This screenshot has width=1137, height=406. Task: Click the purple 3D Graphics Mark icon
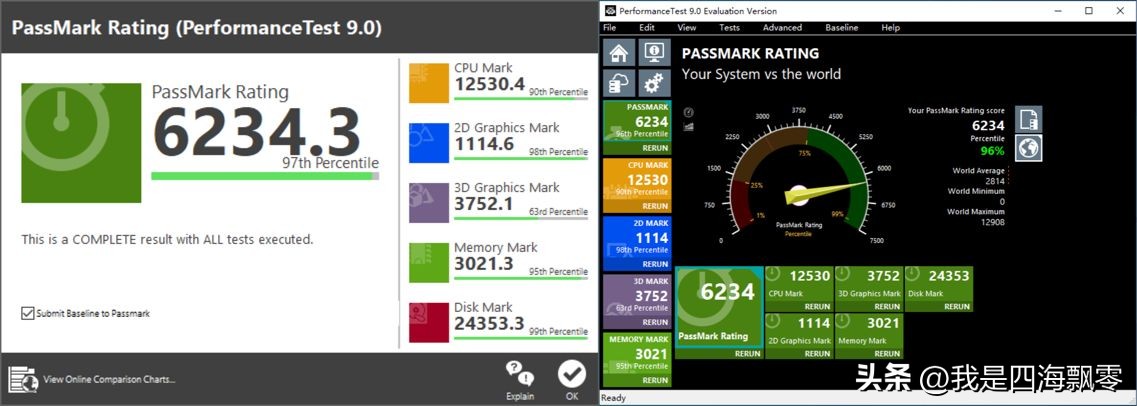(x=429, y=202)
